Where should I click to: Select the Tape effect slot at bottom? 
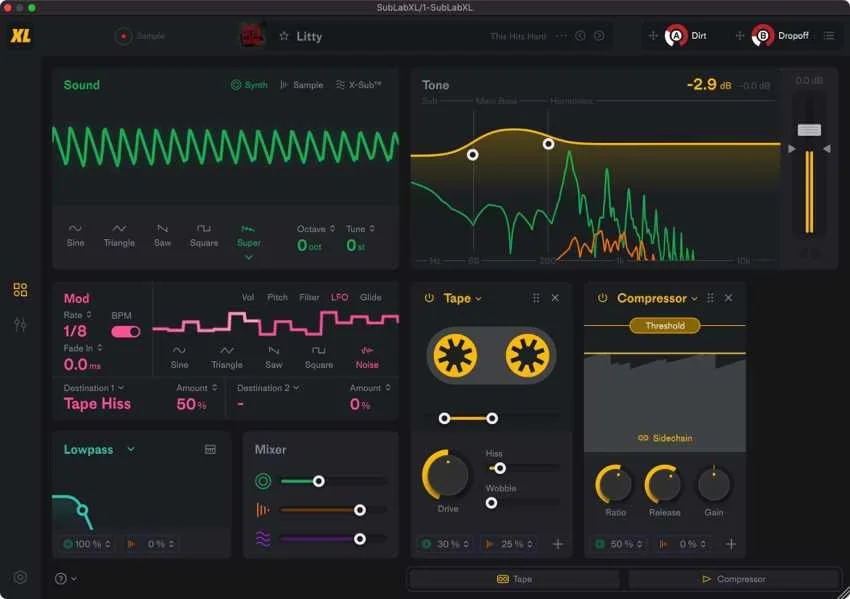[x=514, y=579]
